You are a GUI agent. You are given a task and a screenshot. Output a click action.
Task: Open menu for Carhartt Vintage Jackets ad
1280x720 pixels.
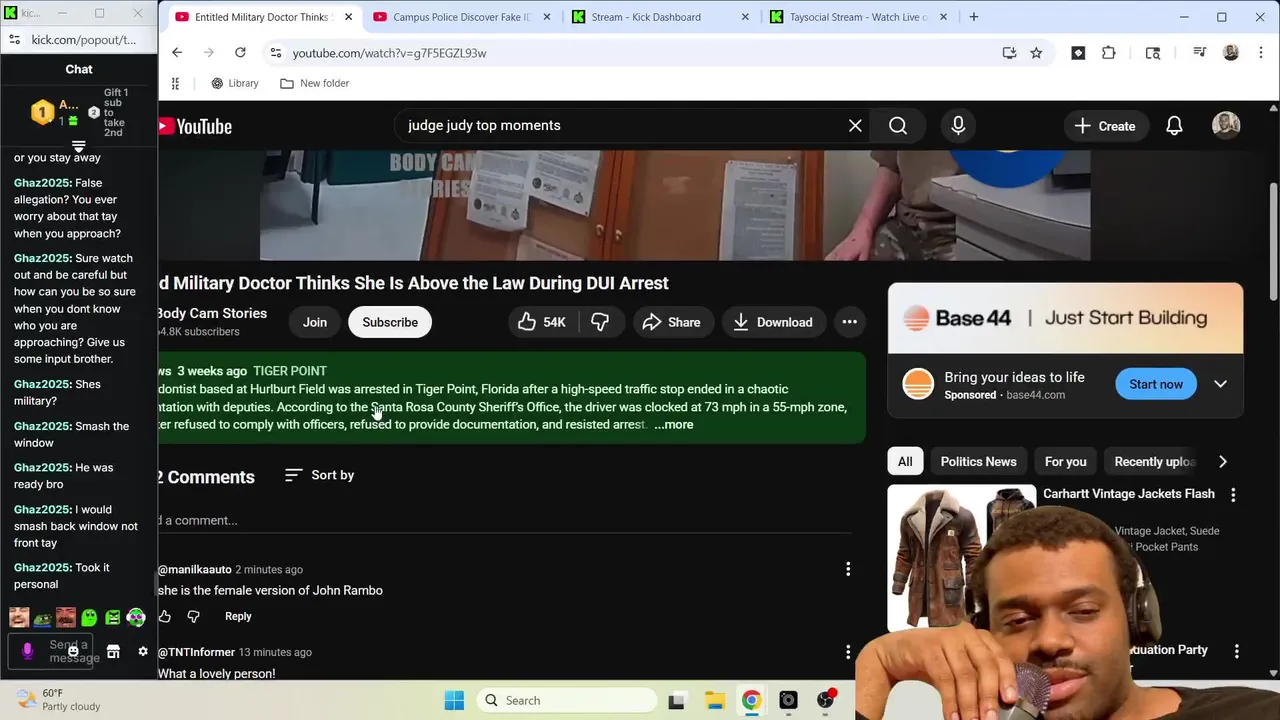(1233, 495)
